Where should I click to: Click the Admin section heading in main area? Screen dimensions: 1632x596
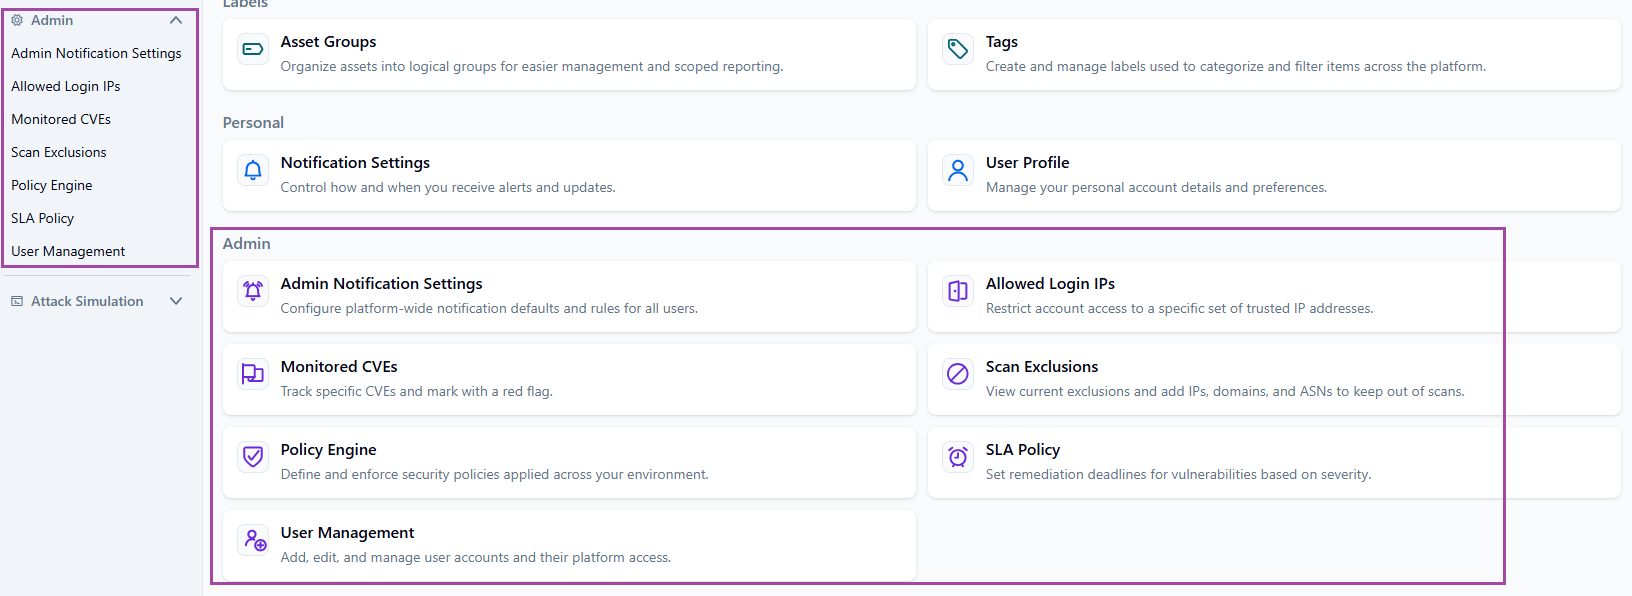click(246, 244)
